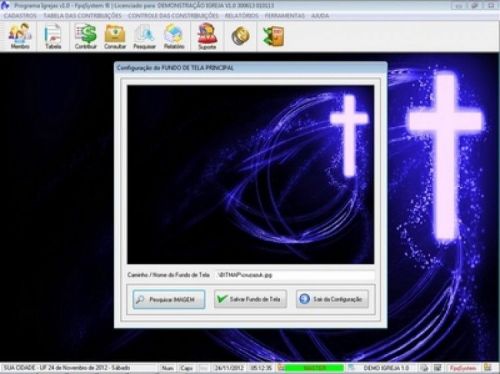The width and height of the screenshot is (500, 374).
Task: Click the Caps indicator in status bar
Action: tap(187, 368)
